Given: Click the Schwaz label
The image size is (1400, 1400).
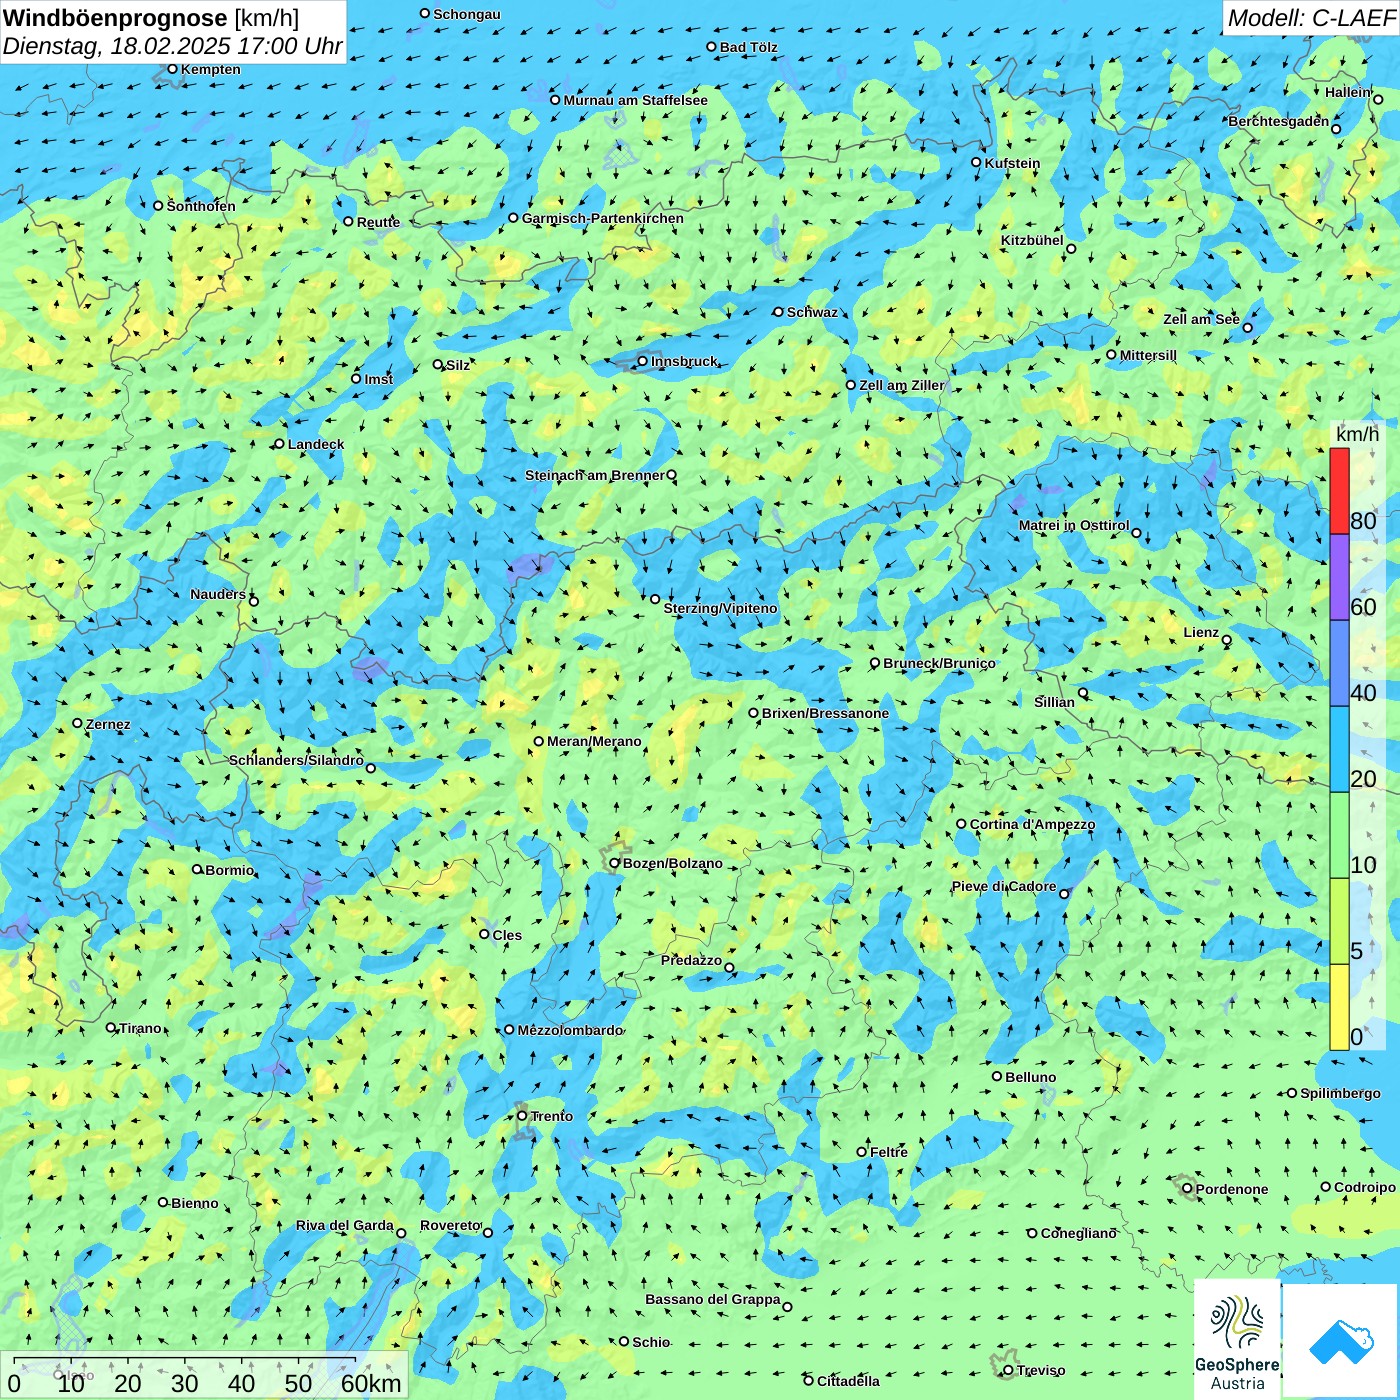Looking at the screenshot, I should click(812, 312).
